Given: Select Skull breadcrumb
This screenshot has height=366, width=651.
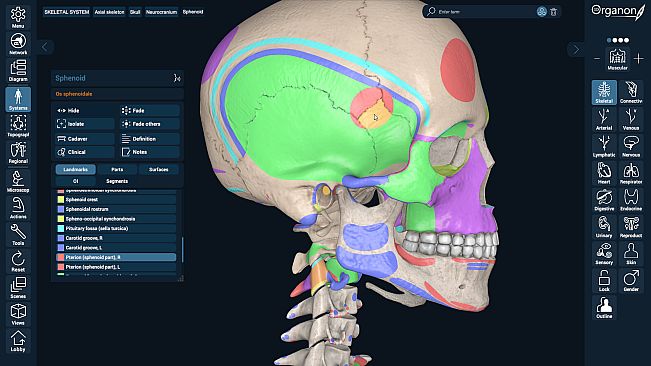Looking at the screenshot, I should point(135,12).
